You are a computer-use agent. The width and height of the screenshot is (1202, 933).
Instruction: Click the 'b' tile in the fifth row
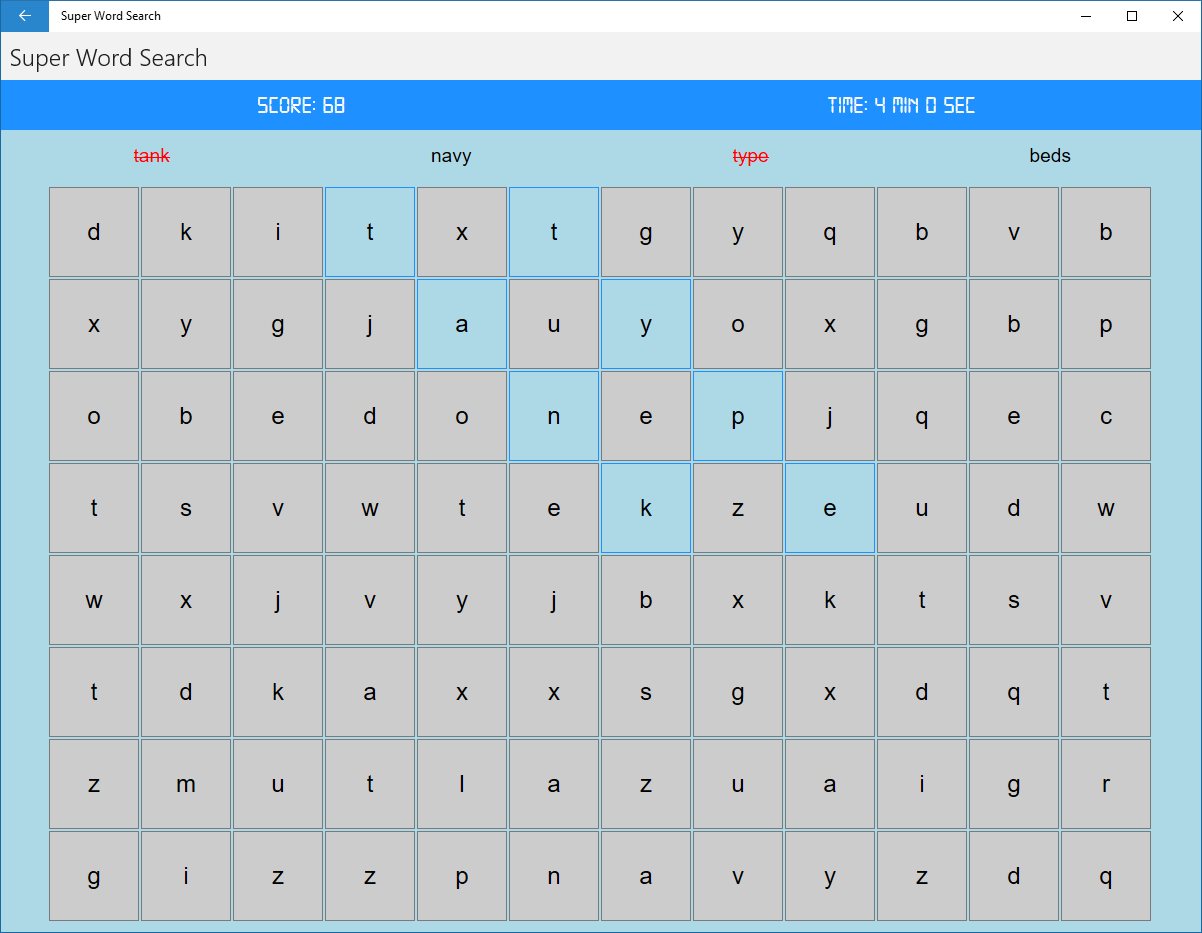coord(646,600)
